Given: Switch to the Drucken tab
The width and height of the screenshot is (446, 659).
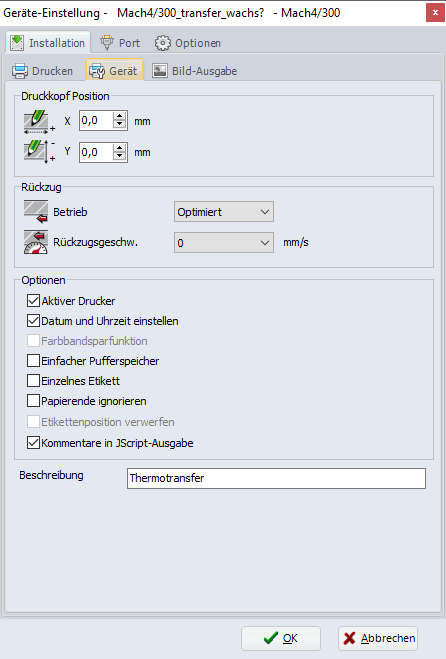Looking at the screenshot, I should point(43,71).
